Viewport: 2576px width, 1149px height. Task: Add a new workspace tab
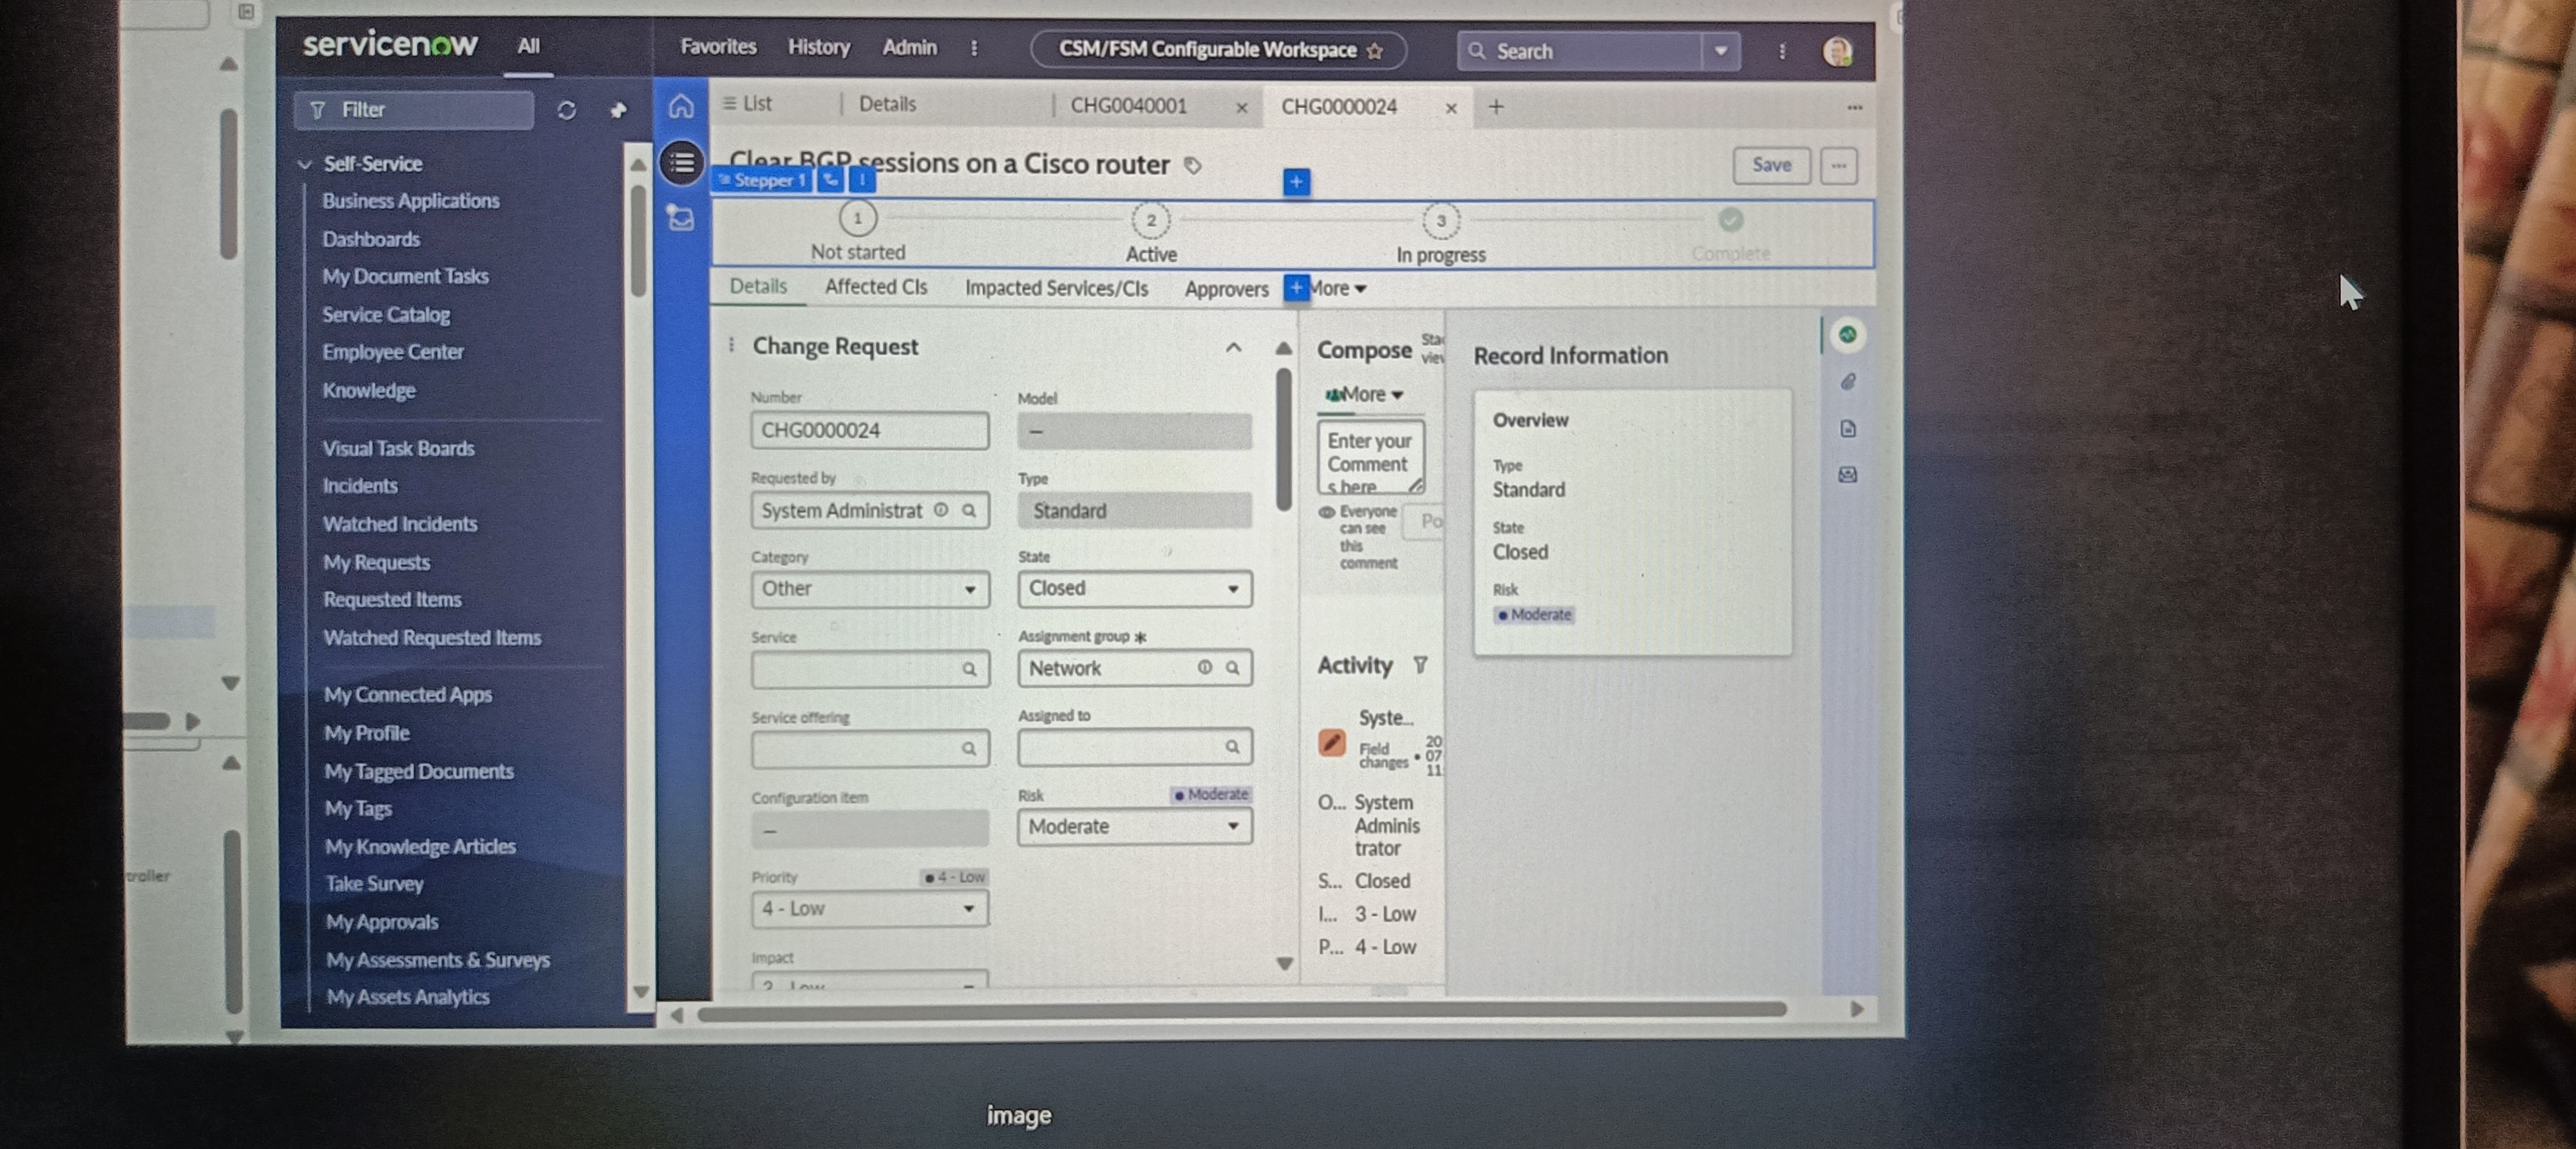[1496, 107]
